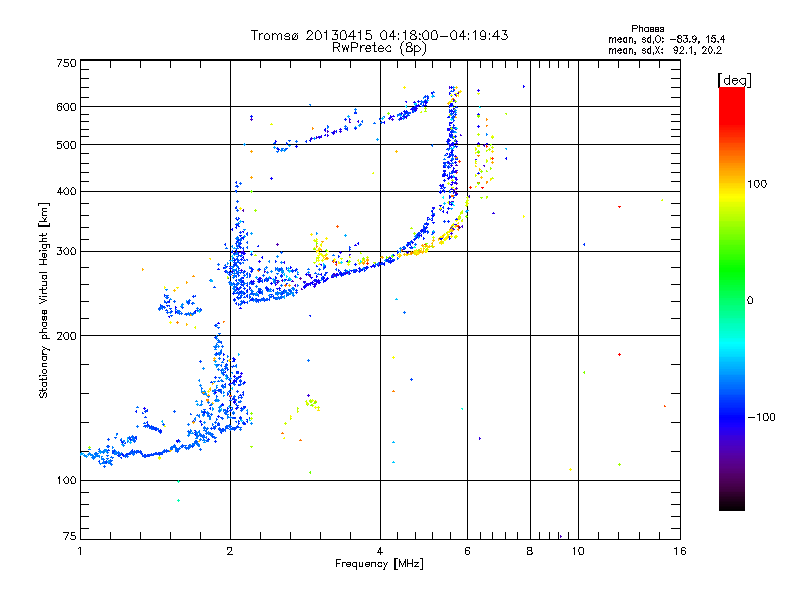Click the y-axis tick label "750"

[66, 63]
